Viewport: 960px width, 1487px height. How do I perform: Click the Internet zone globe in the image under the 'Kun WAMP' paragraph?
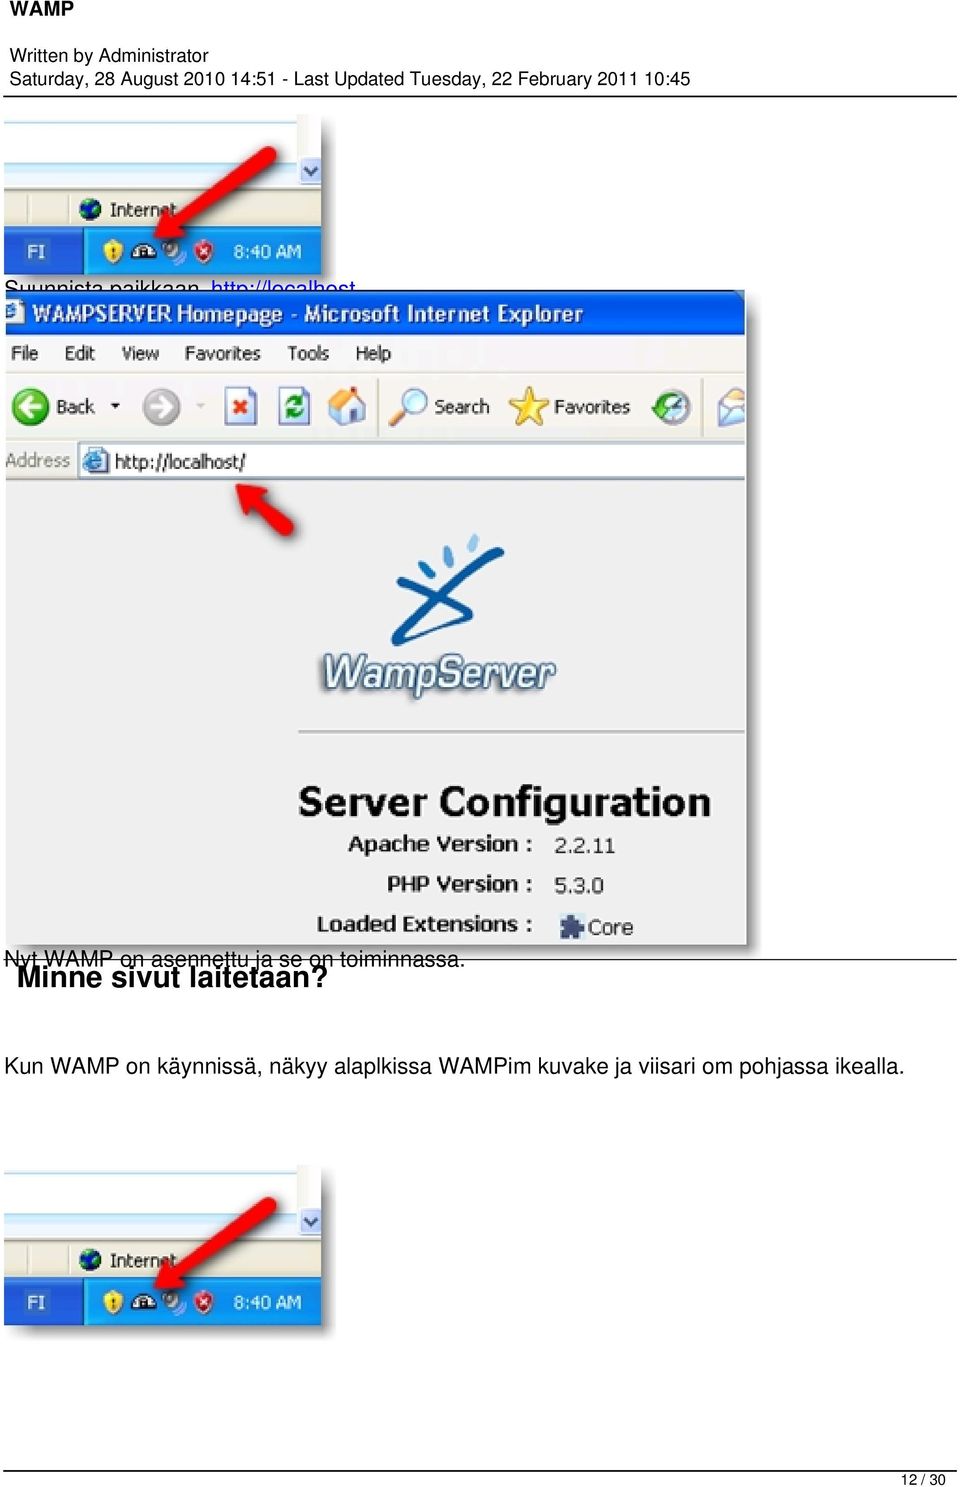pos(91,1259)
